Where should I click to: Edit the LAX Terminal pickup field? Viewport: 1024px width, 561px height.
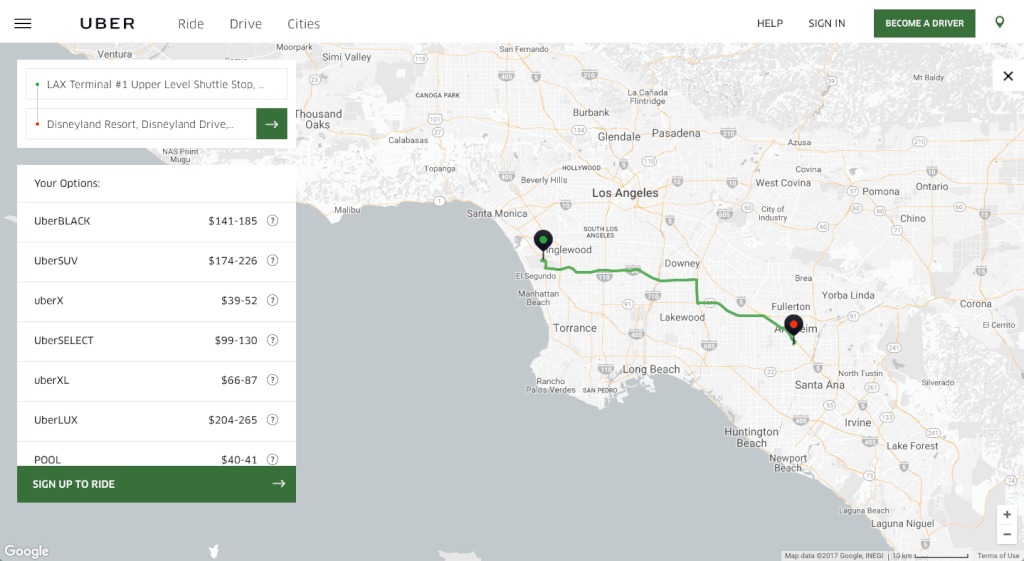[156, 84]
